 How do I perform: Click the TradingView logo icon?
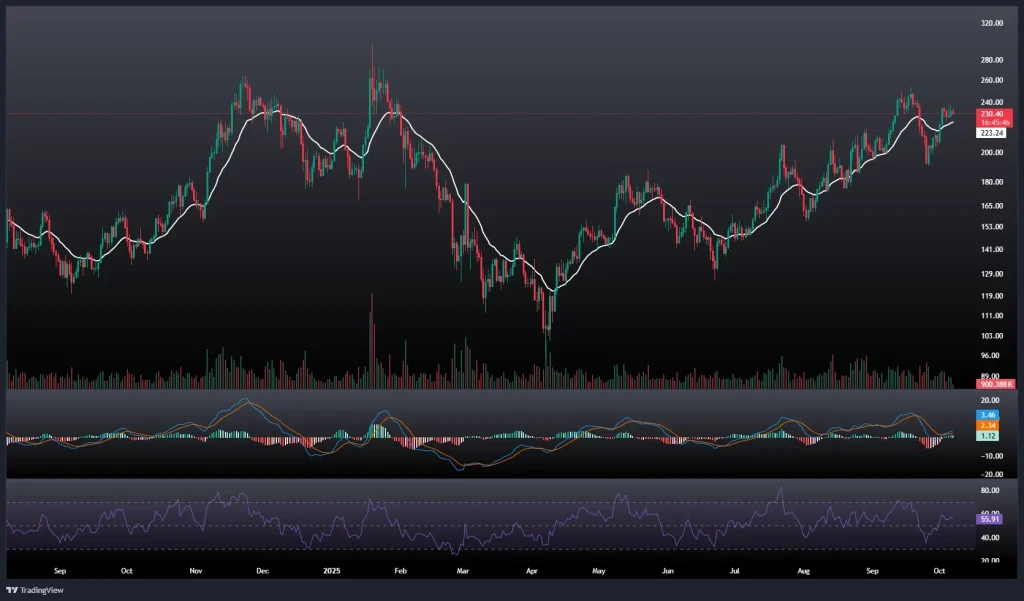click(x=13, y=589)
